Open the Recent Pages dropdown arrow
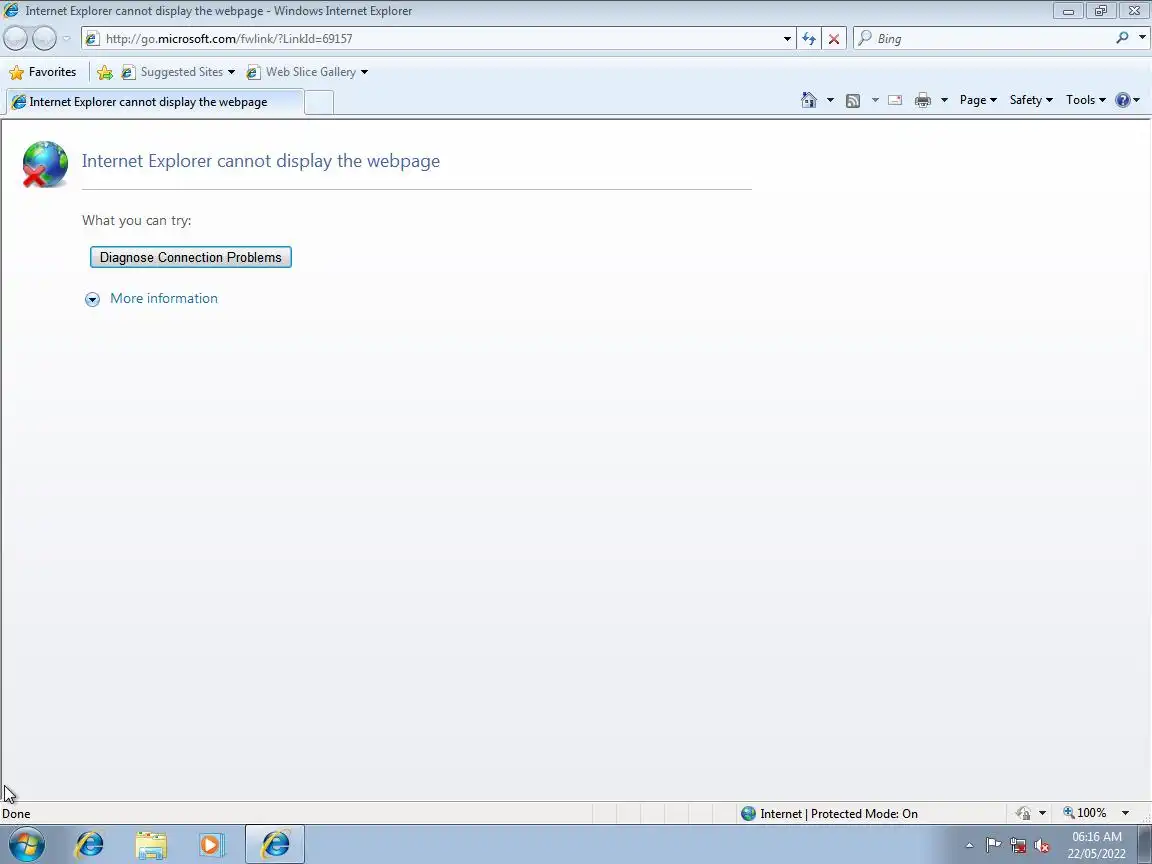This screenshot has height=864, width=1152. (x=66, y=38)
